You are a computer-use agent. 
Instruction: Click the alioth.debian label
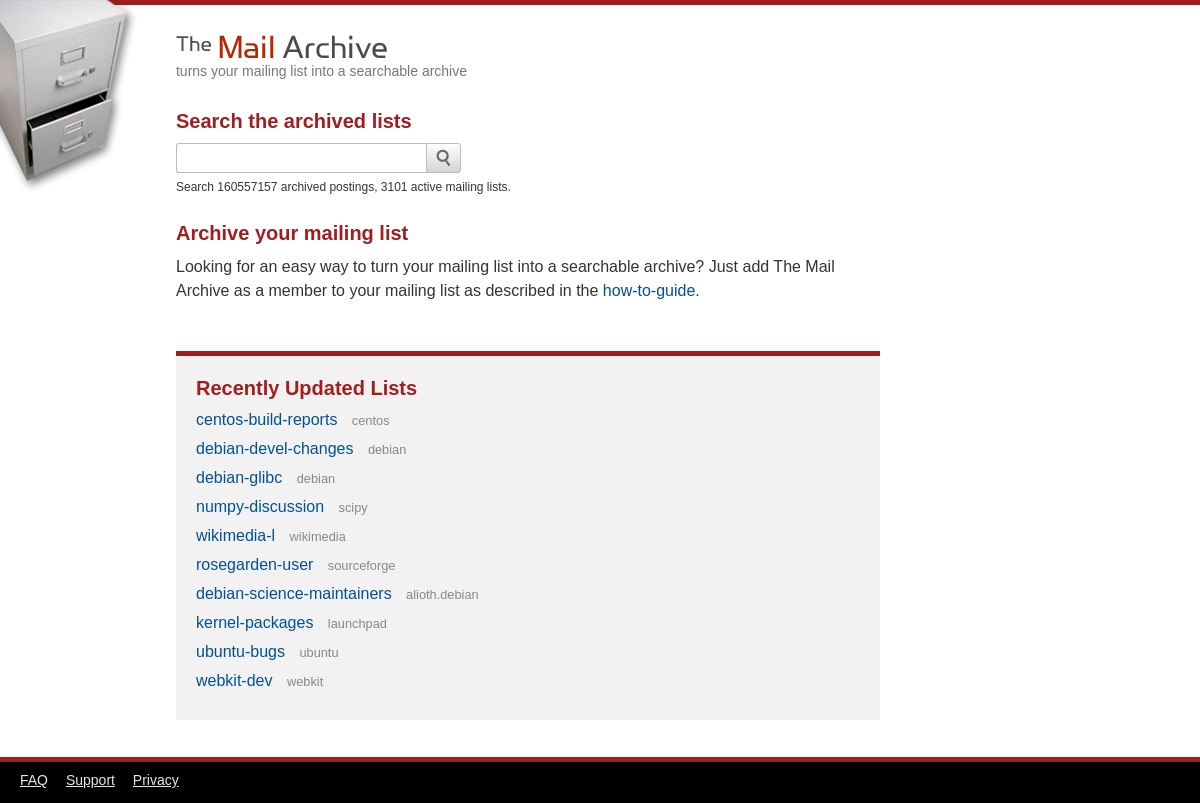442,594
